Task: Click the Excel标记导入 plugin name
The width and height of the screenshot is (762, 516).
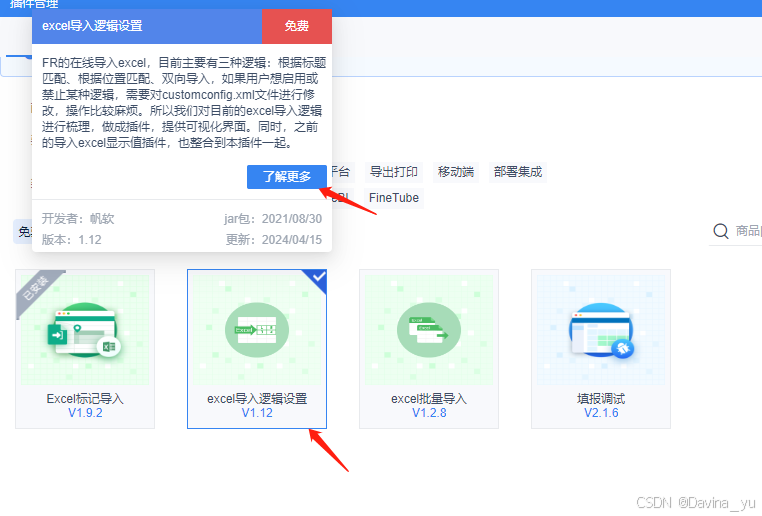Action: (x=85, y=399)
